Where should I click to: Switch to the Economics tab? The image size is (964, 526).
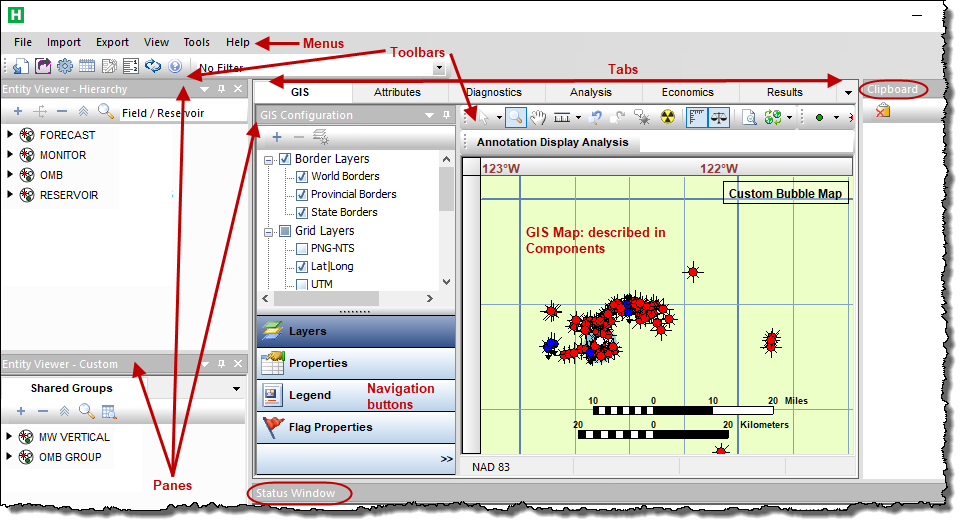point(687,92)
